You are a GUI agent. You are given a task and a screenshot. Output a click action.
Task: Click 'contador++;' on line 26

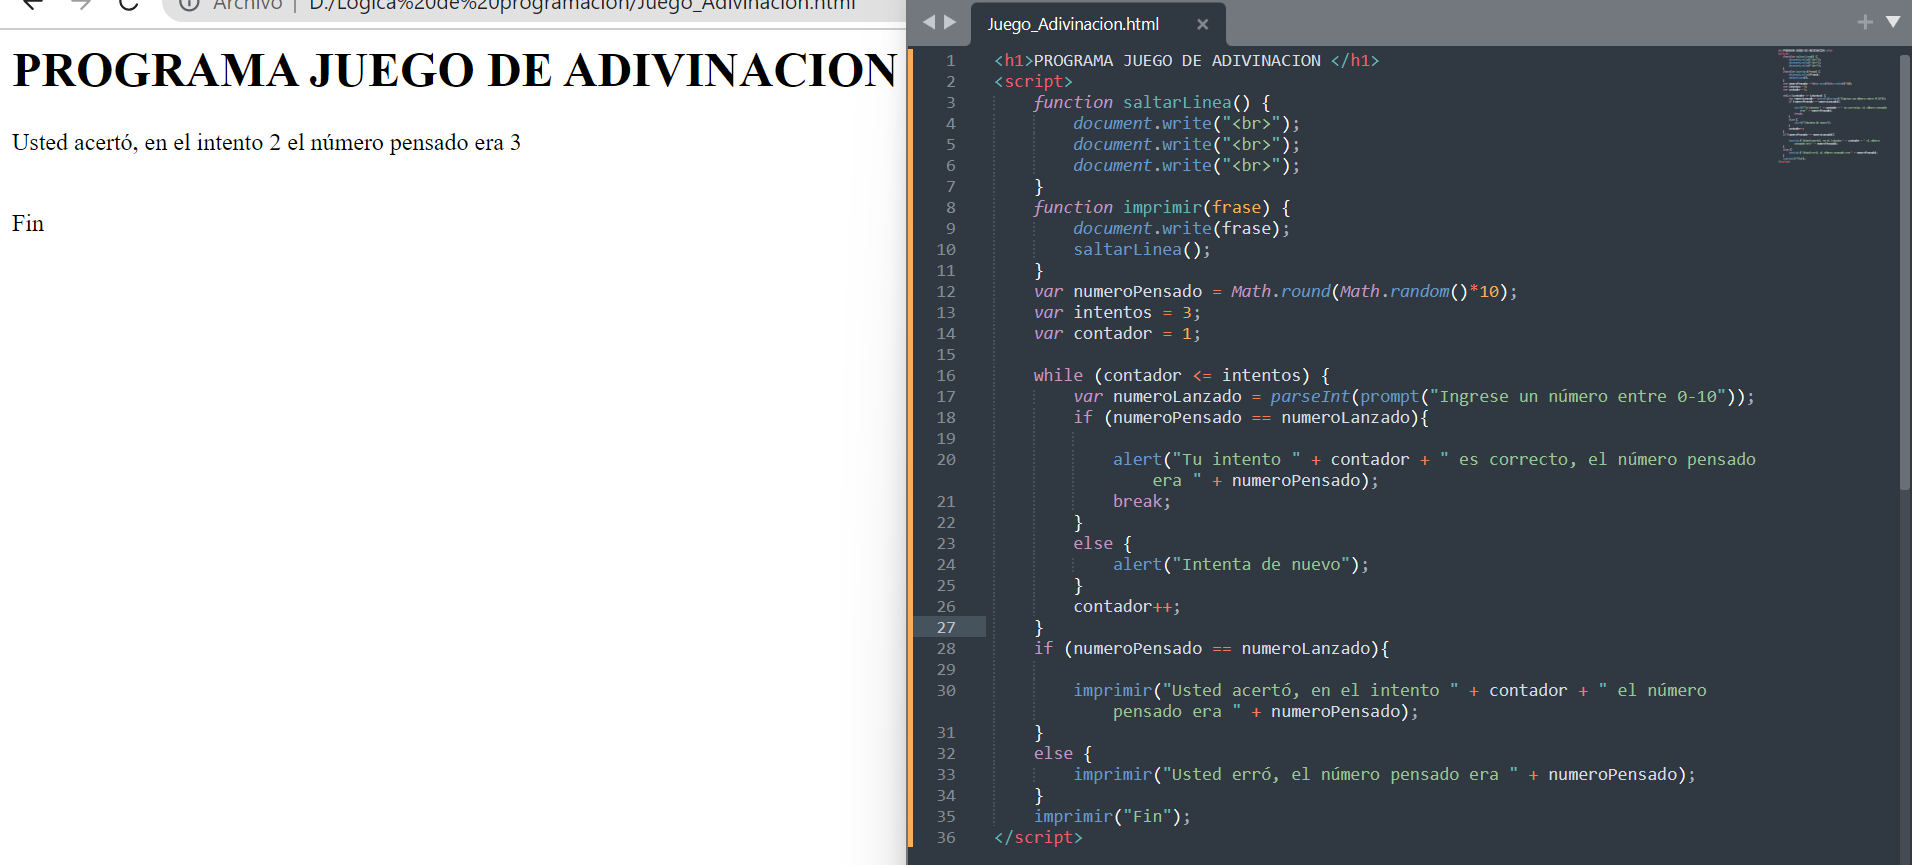tap(1127, 607)
